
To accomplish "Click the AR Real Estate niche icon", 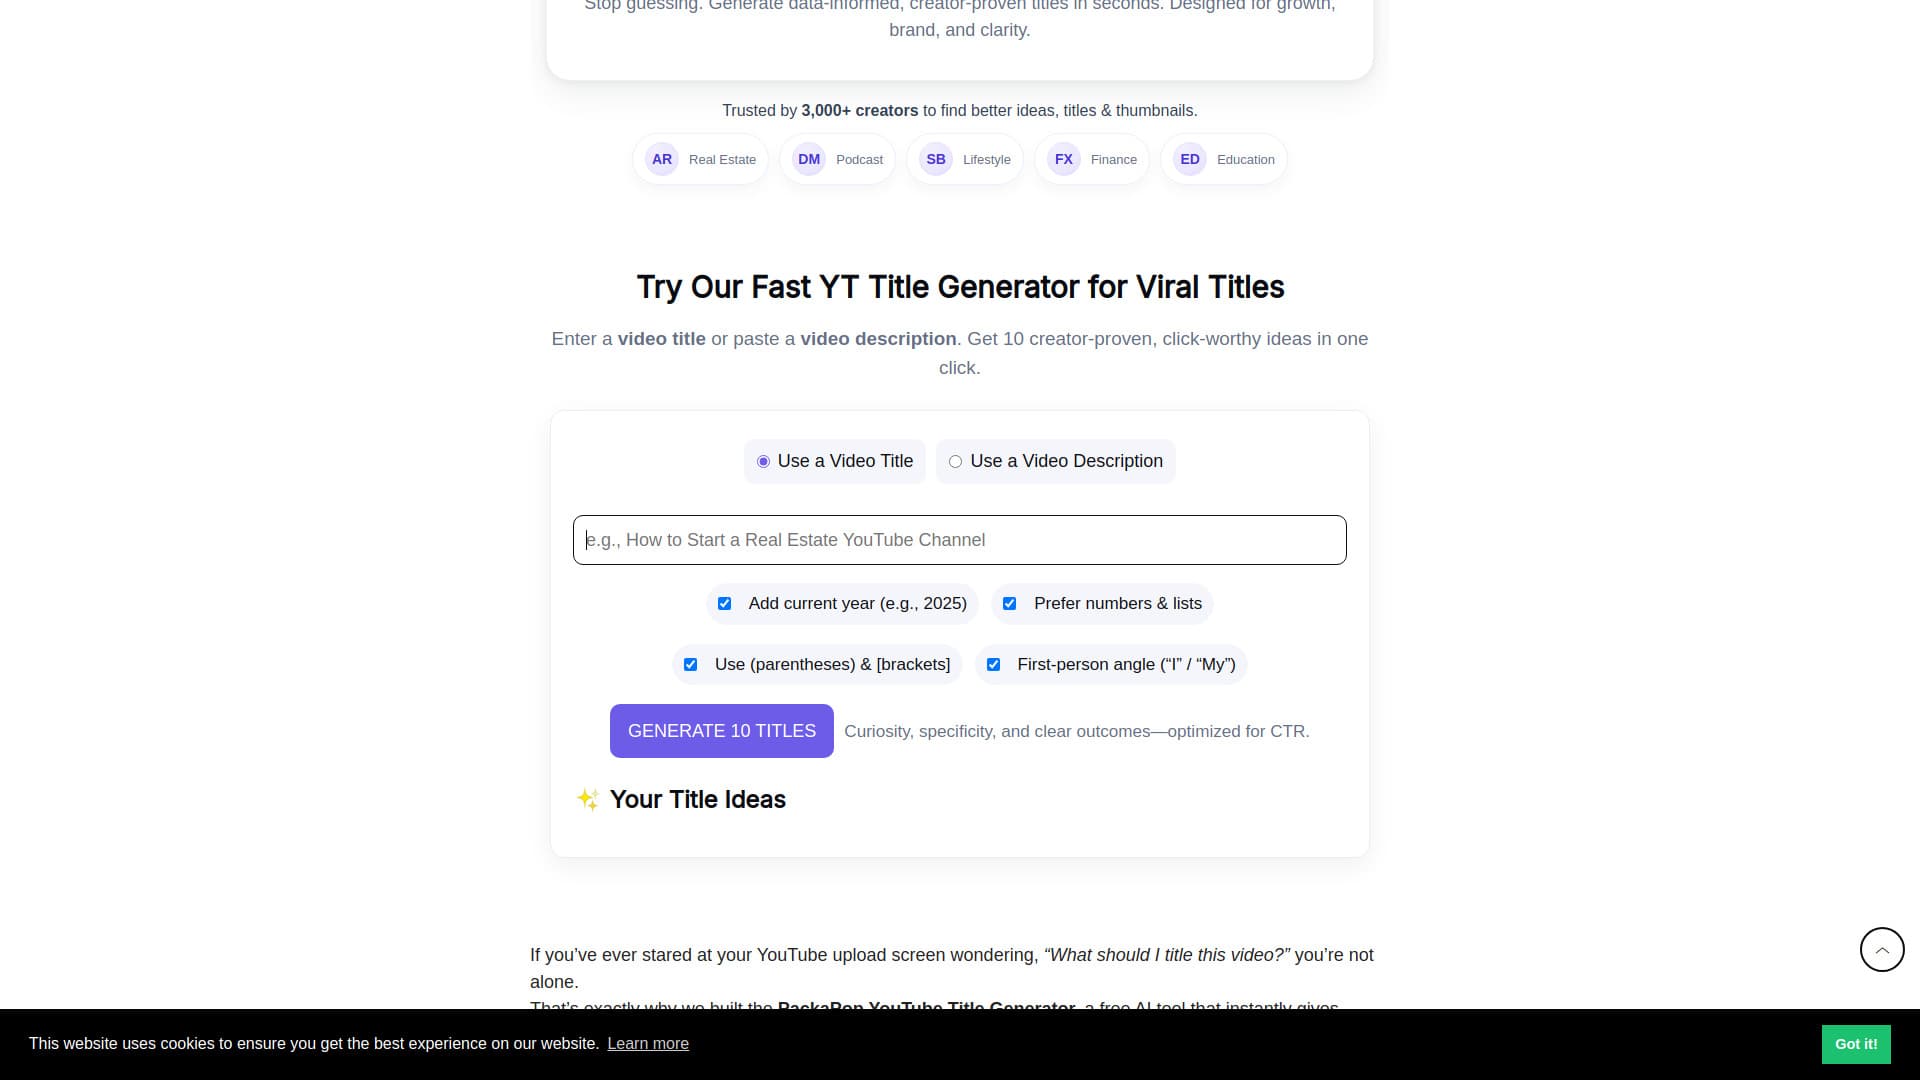I will pyautogui.click(x=661, y=159).
